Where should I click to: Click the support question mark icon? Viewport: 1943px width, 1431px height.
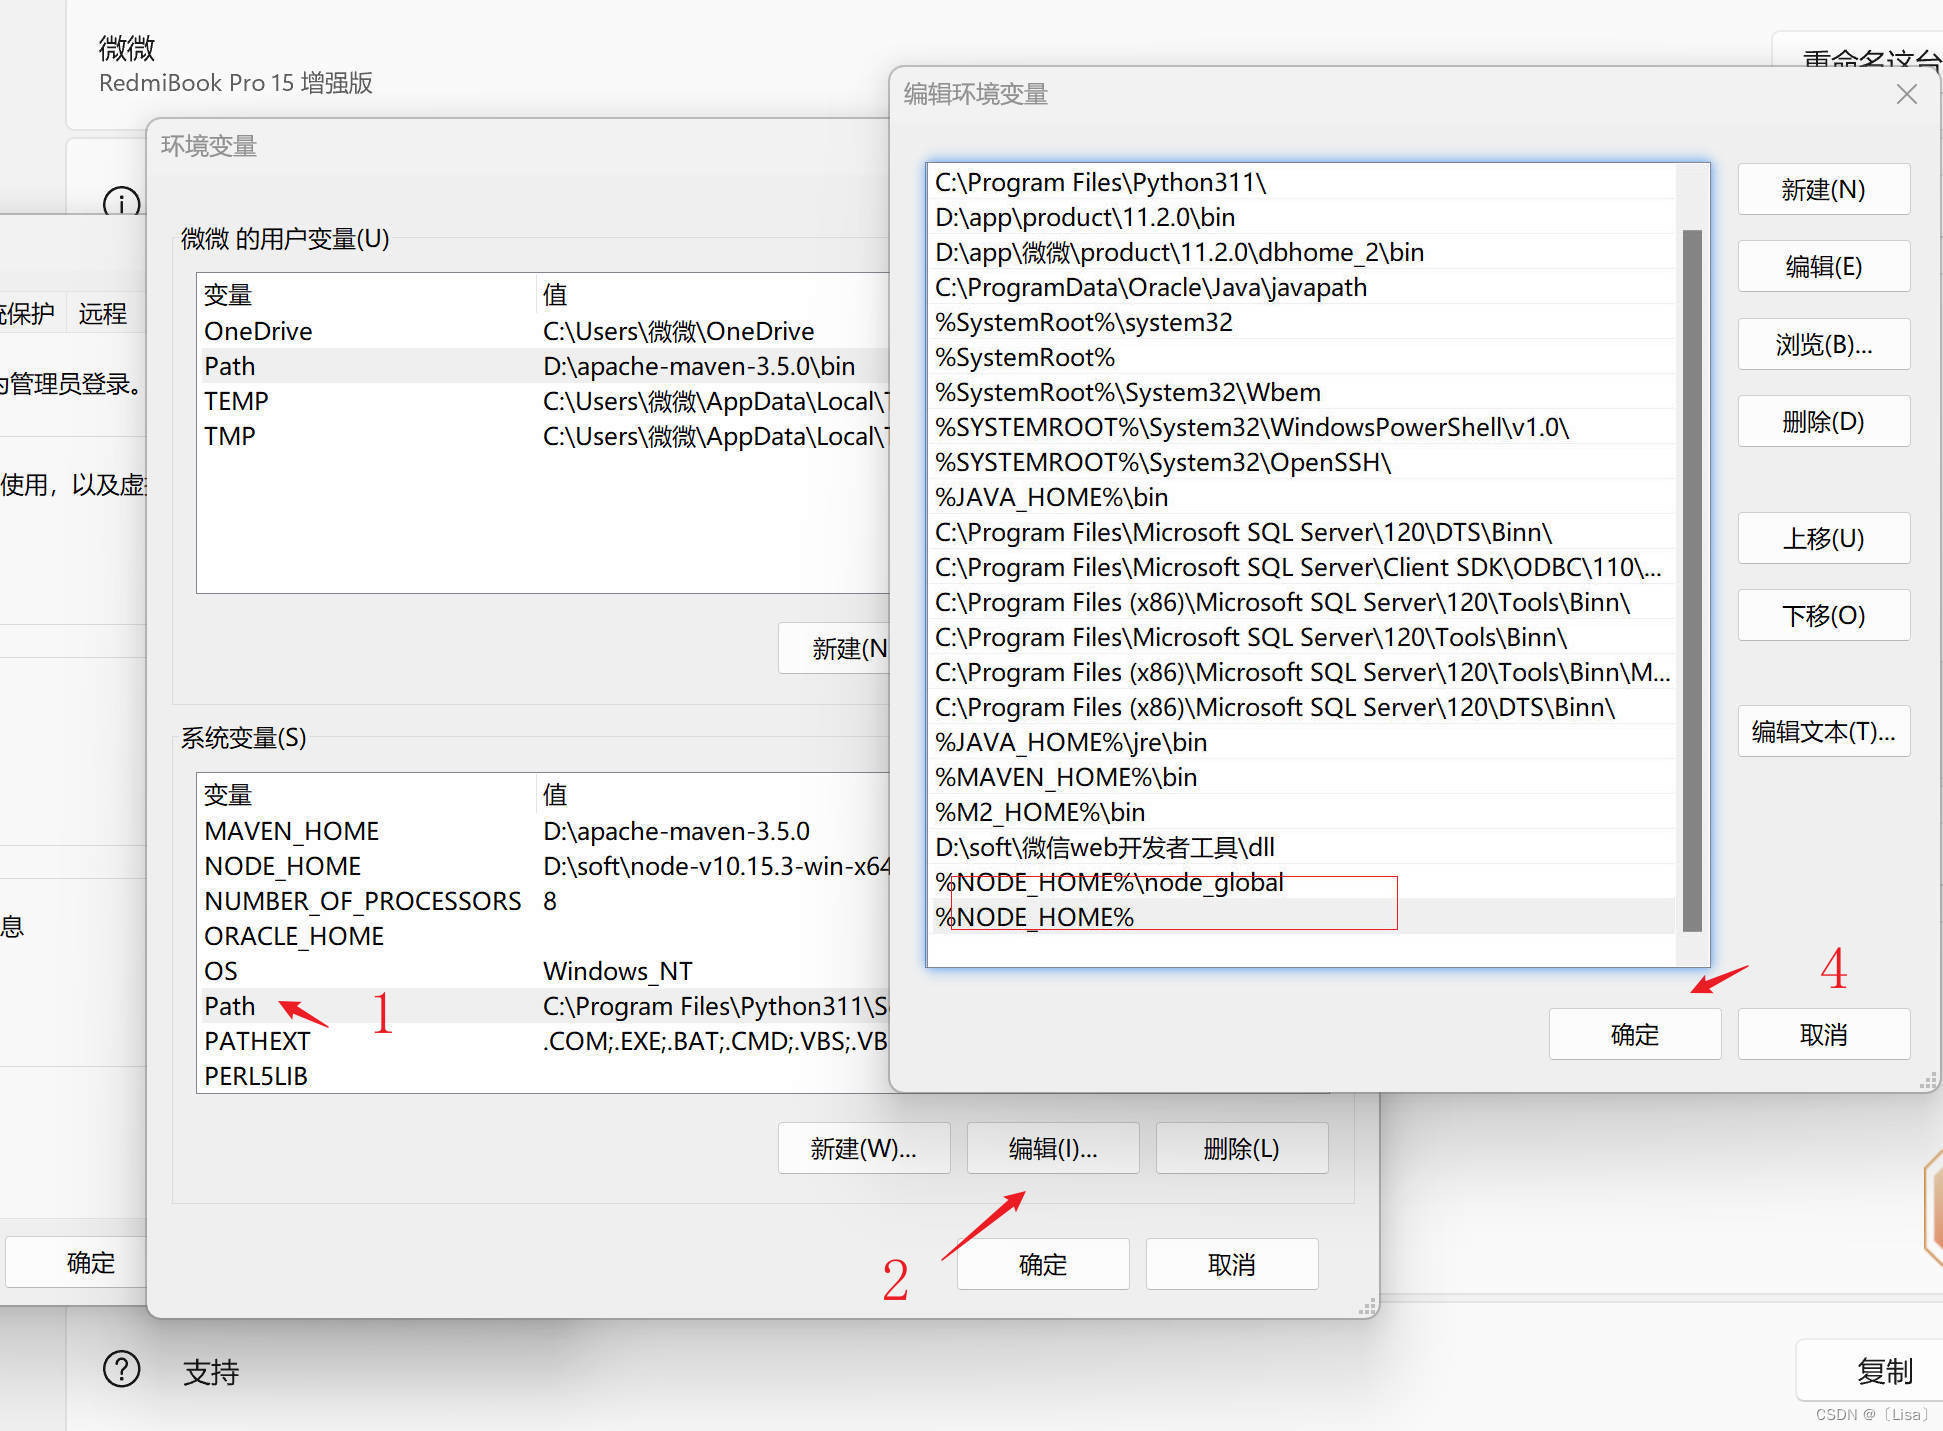tap(122, 1369)
